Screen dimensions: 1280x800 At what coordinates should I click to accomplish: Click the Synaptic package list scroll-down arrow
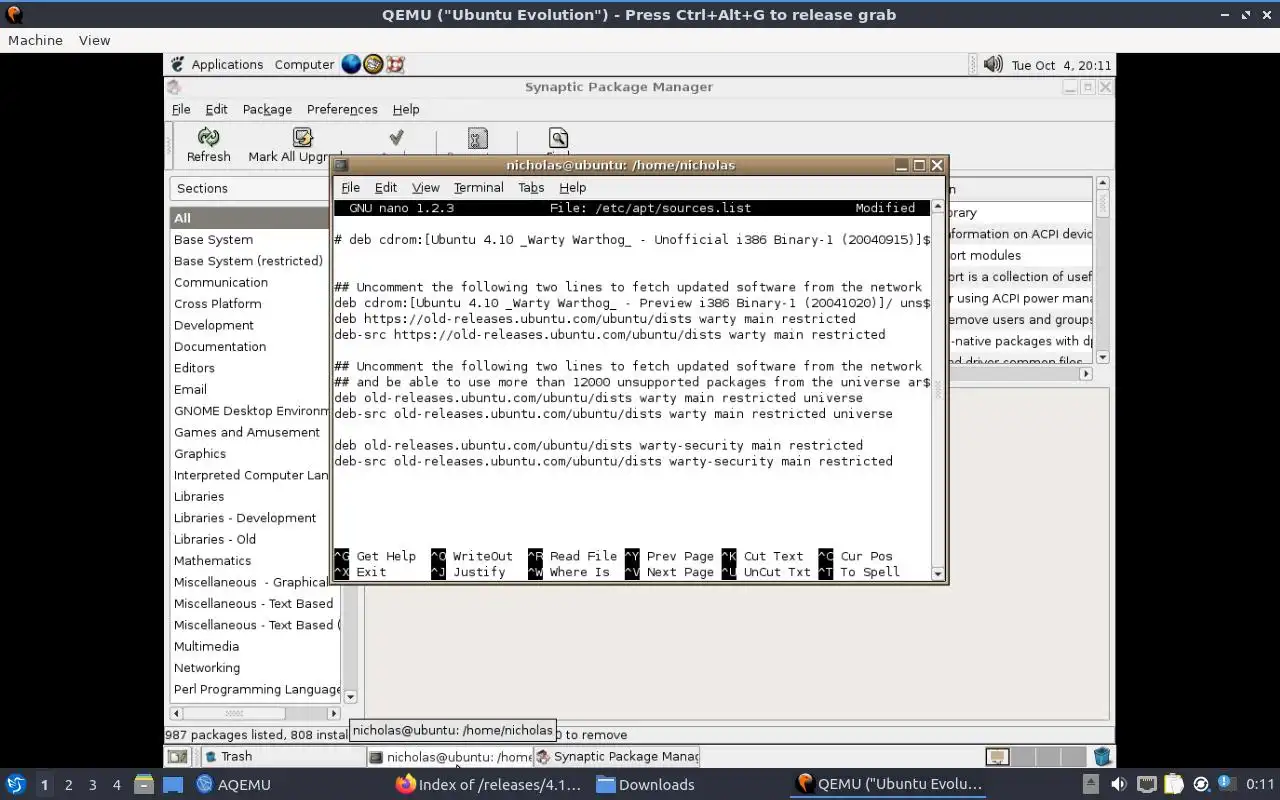pyautogui.click(x=1103, y=357)
